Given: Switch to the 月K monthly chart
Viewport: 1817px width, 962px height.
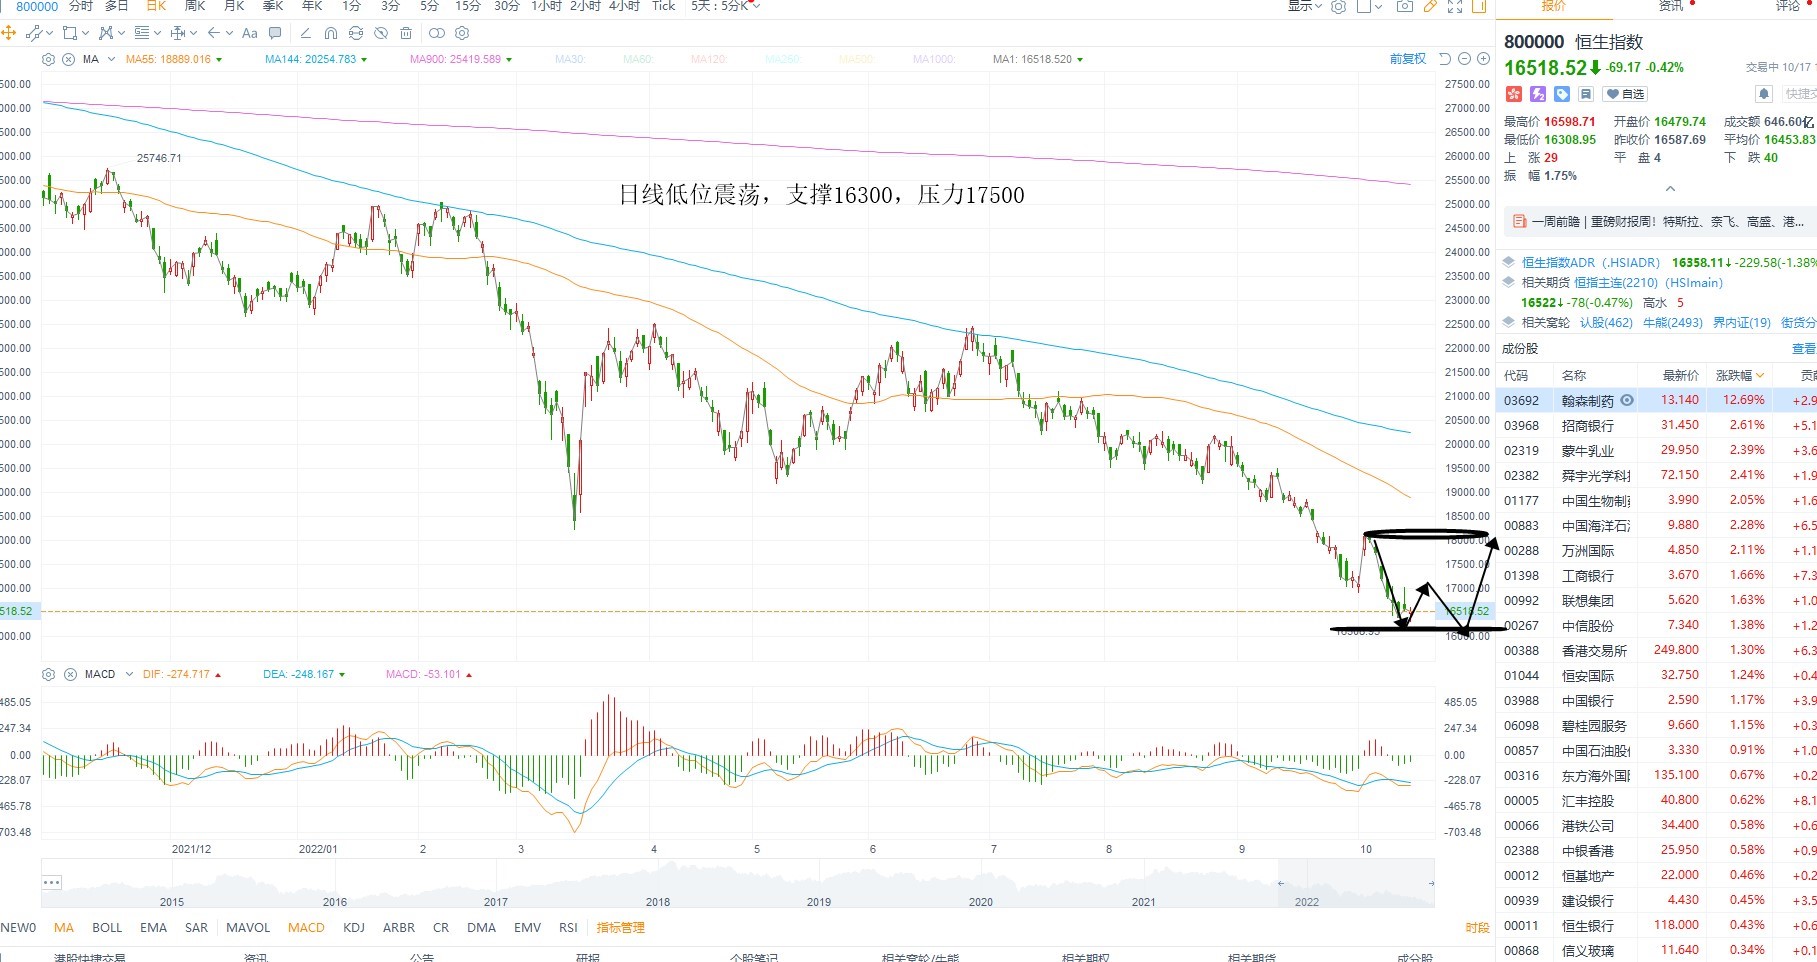Looking at the screenshot, I should pyautogui.click(x=234, y=6).
